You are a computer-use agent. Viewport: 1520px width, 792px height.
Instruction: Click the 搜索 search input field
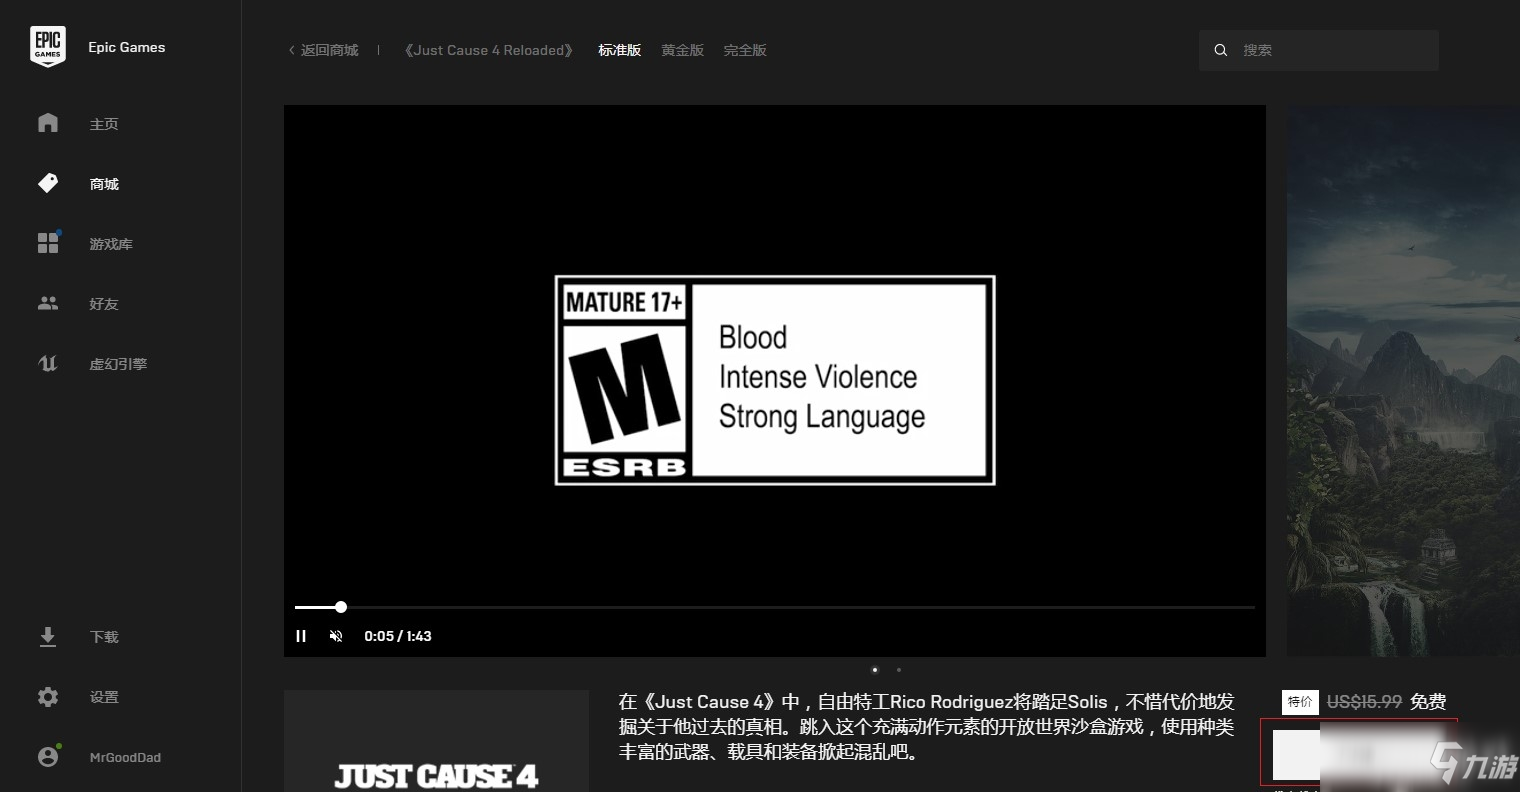1319,50
